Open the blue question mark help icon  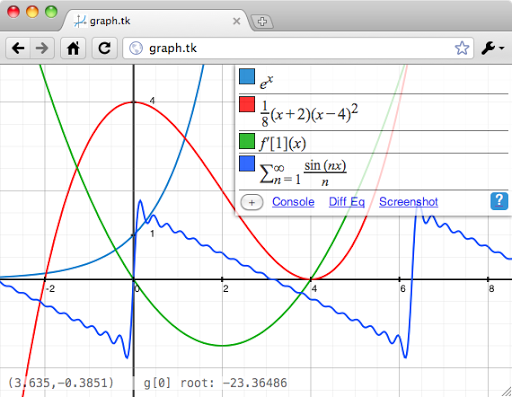[499, 201]
